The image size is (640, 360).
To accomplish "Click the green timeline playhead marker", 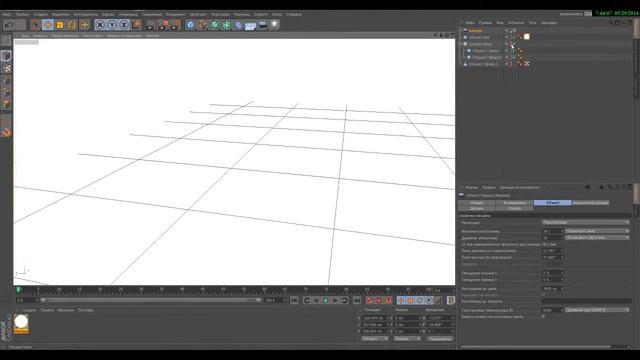I will 18,290.
